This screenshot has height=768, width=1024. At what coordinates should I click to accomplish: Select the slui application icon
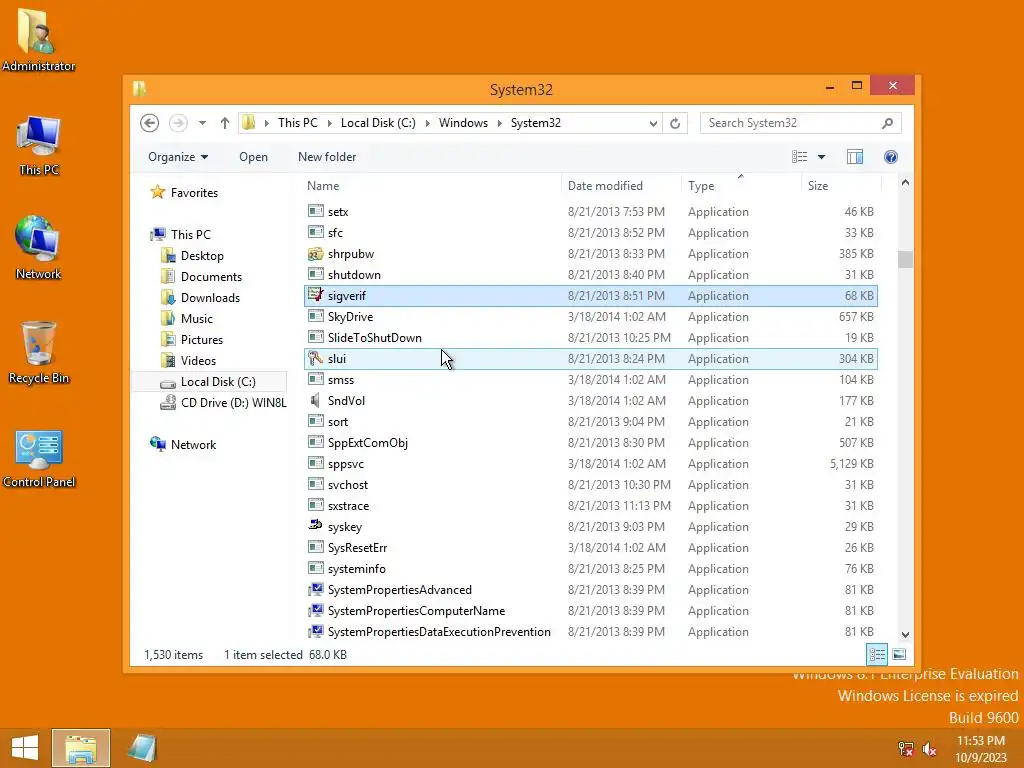(315, 359)
